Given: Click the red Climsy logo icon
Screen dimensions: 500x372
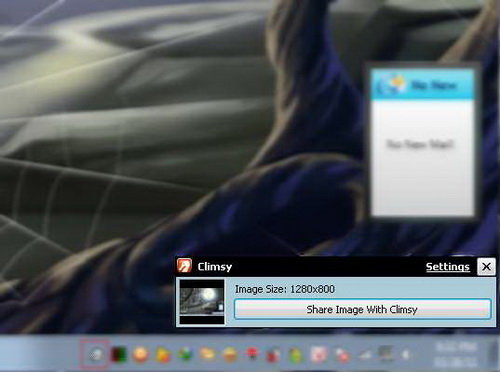Looking at the screenshot, I should point(184,266).
